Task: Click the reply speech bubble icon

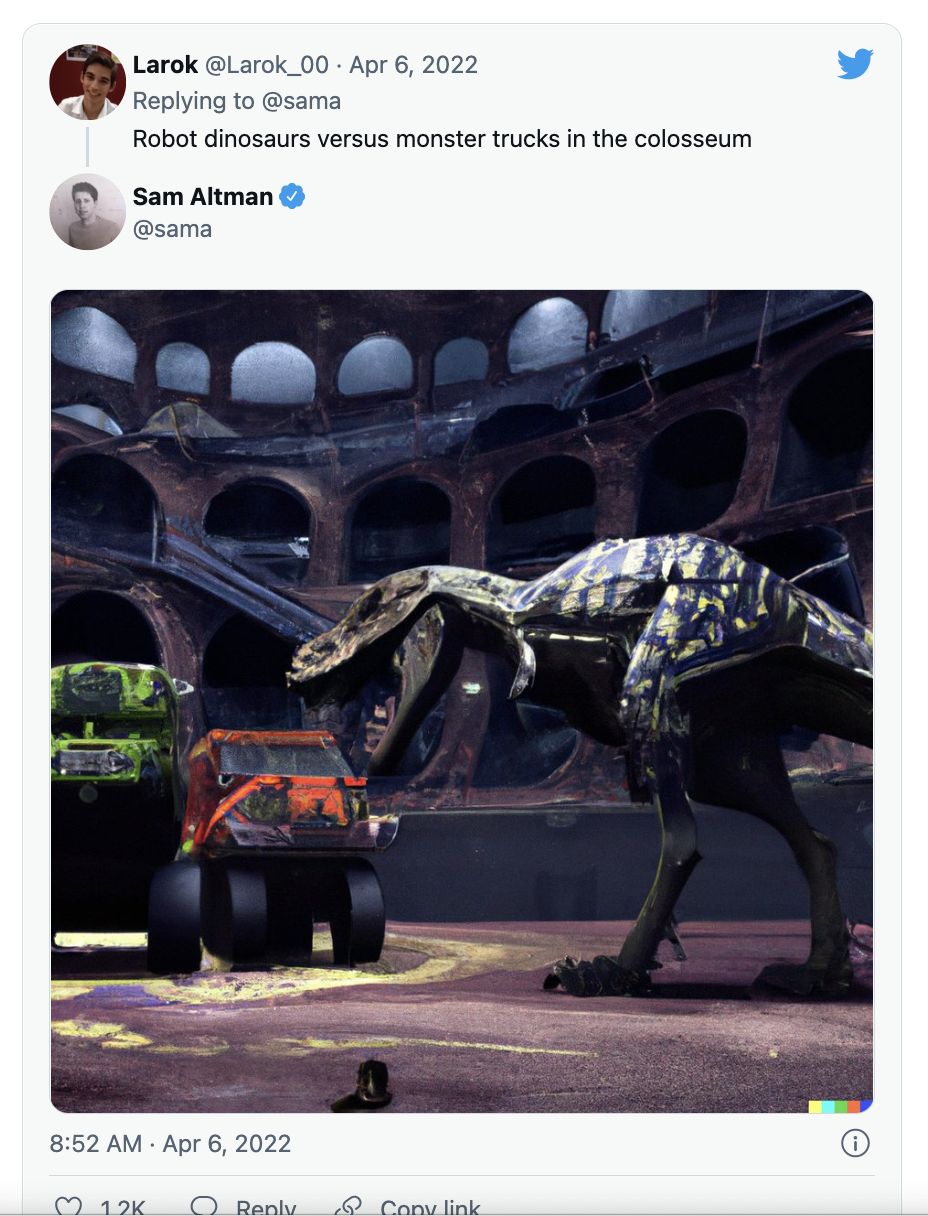Action: pyautogui.click(x=204, y=1206)
